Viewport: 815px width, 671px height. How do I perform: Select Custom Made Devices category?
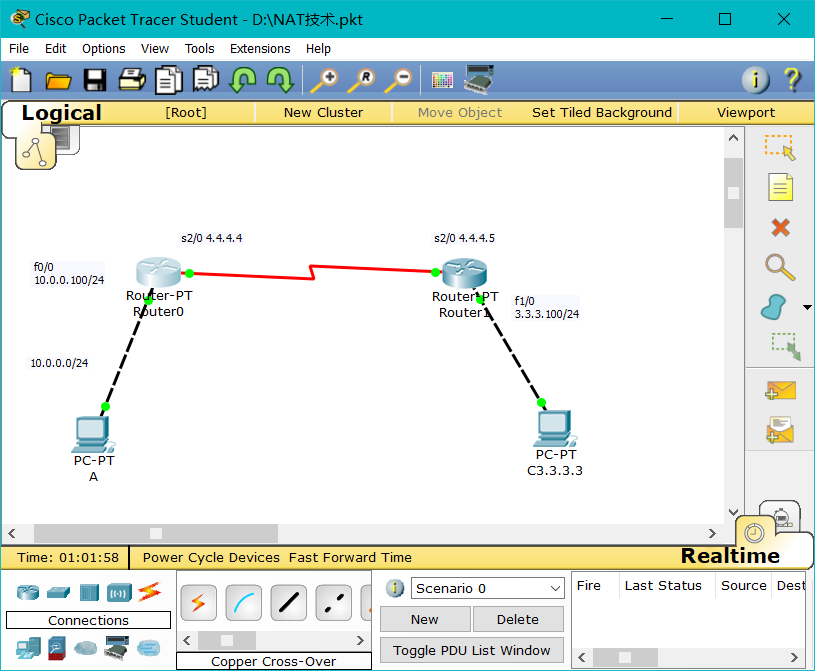pyautogui.click(x=116, y=648)
